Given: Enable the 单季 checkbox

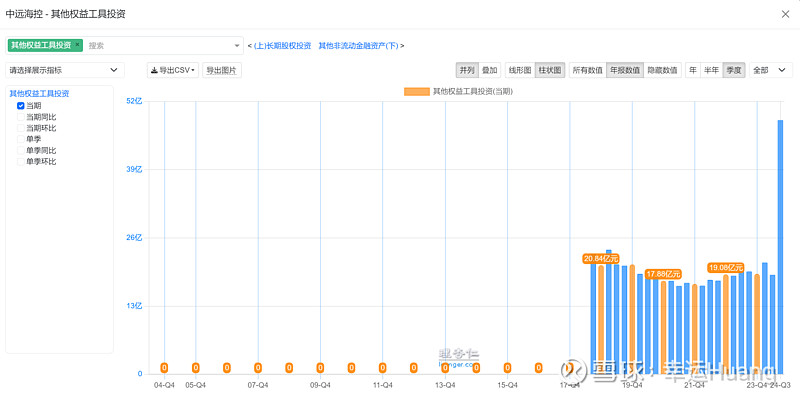Looking at the screenshot, I should pyautogui.click(x=21, y=139).
